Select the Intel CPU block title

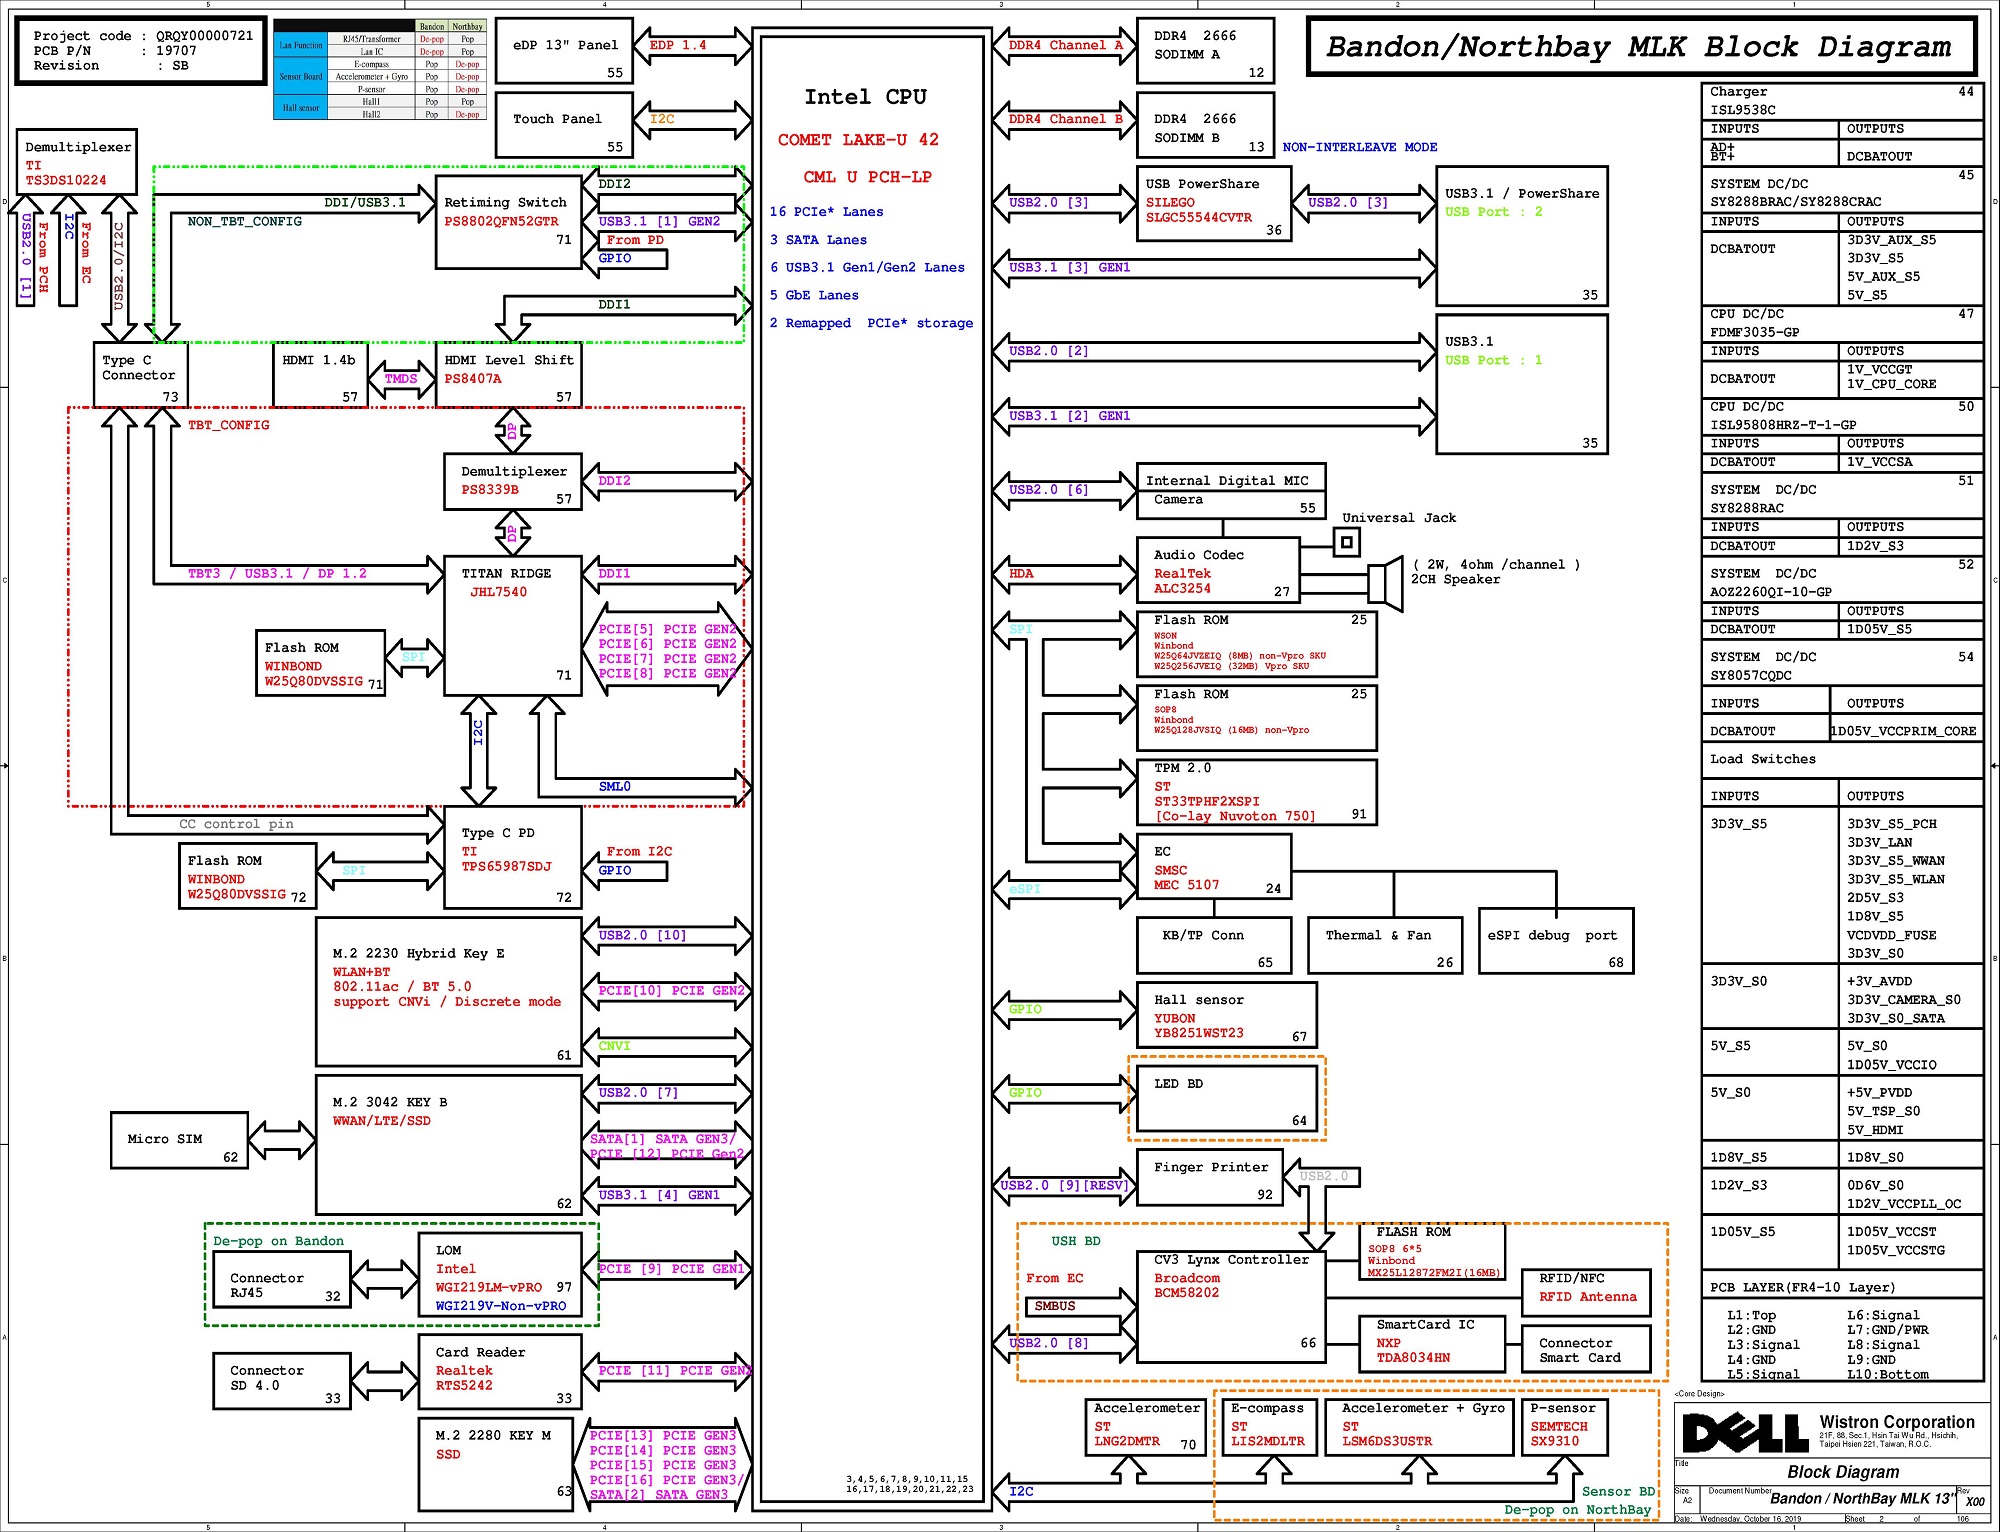click(x=865, y=97)
